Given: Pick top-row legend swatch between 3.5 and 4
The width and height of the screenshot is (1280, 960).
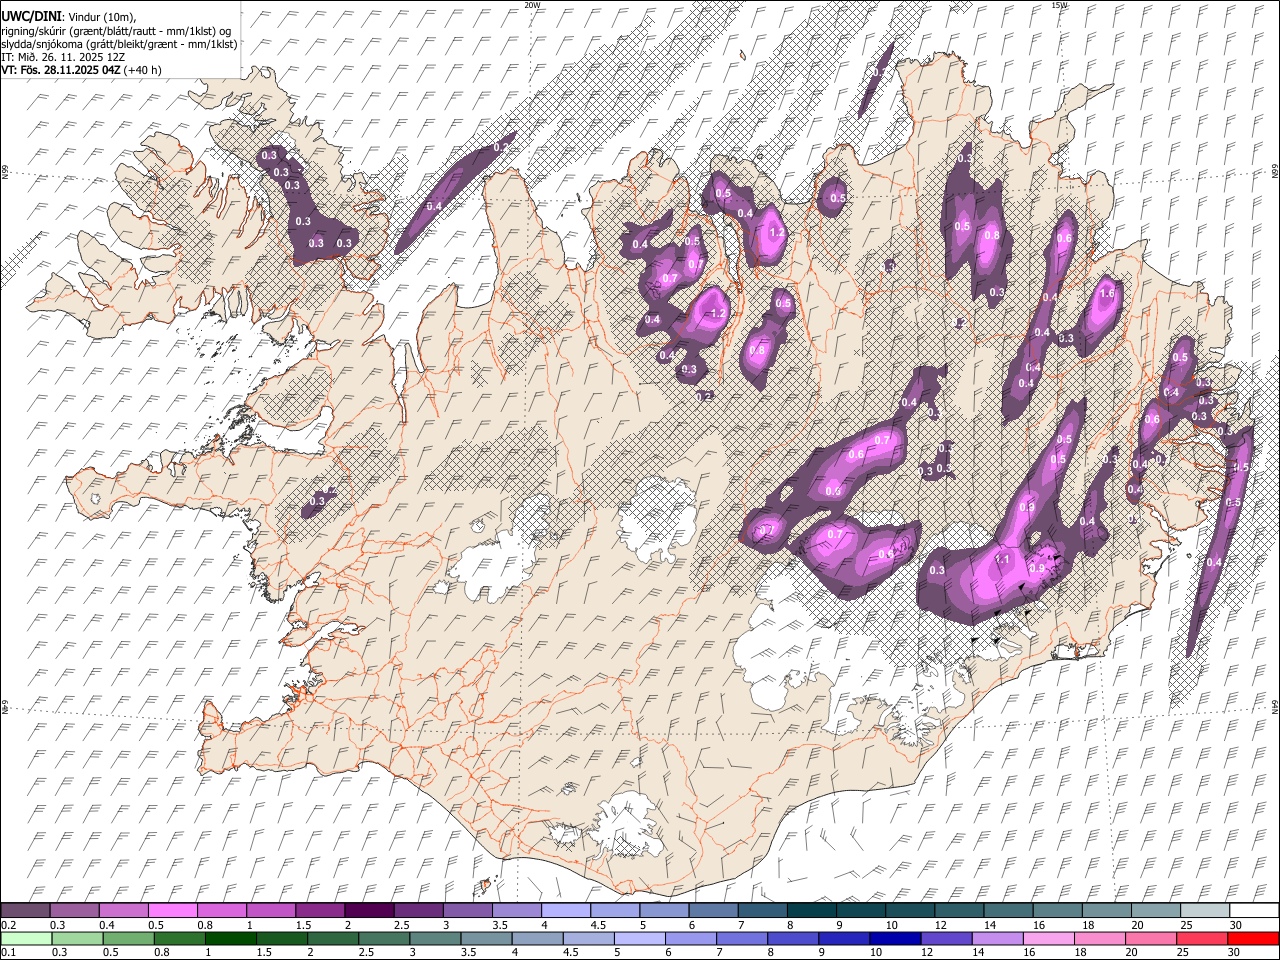Looking at the screenshot, I should pos(516,911).
